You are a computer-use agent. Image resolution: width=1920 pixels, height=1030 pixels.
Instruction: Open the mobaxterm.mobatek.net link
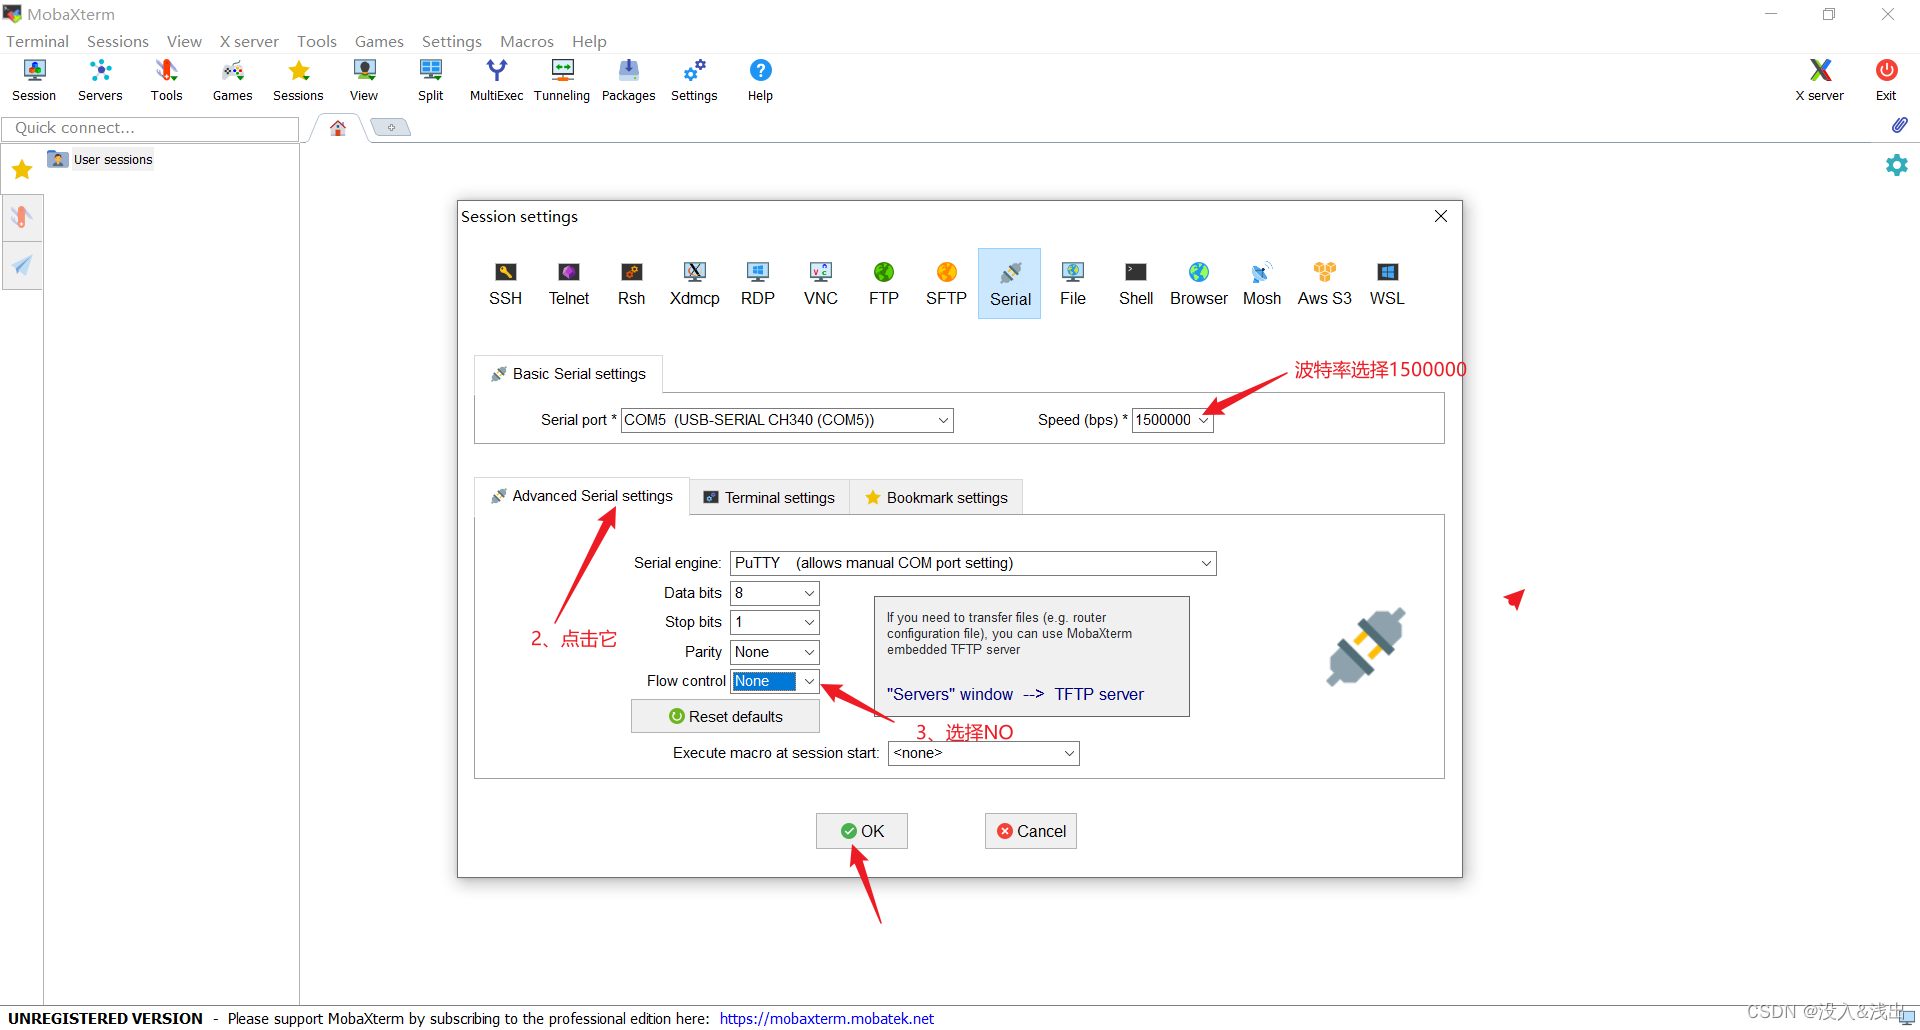pyautogui.click(x=827, y=1018)
